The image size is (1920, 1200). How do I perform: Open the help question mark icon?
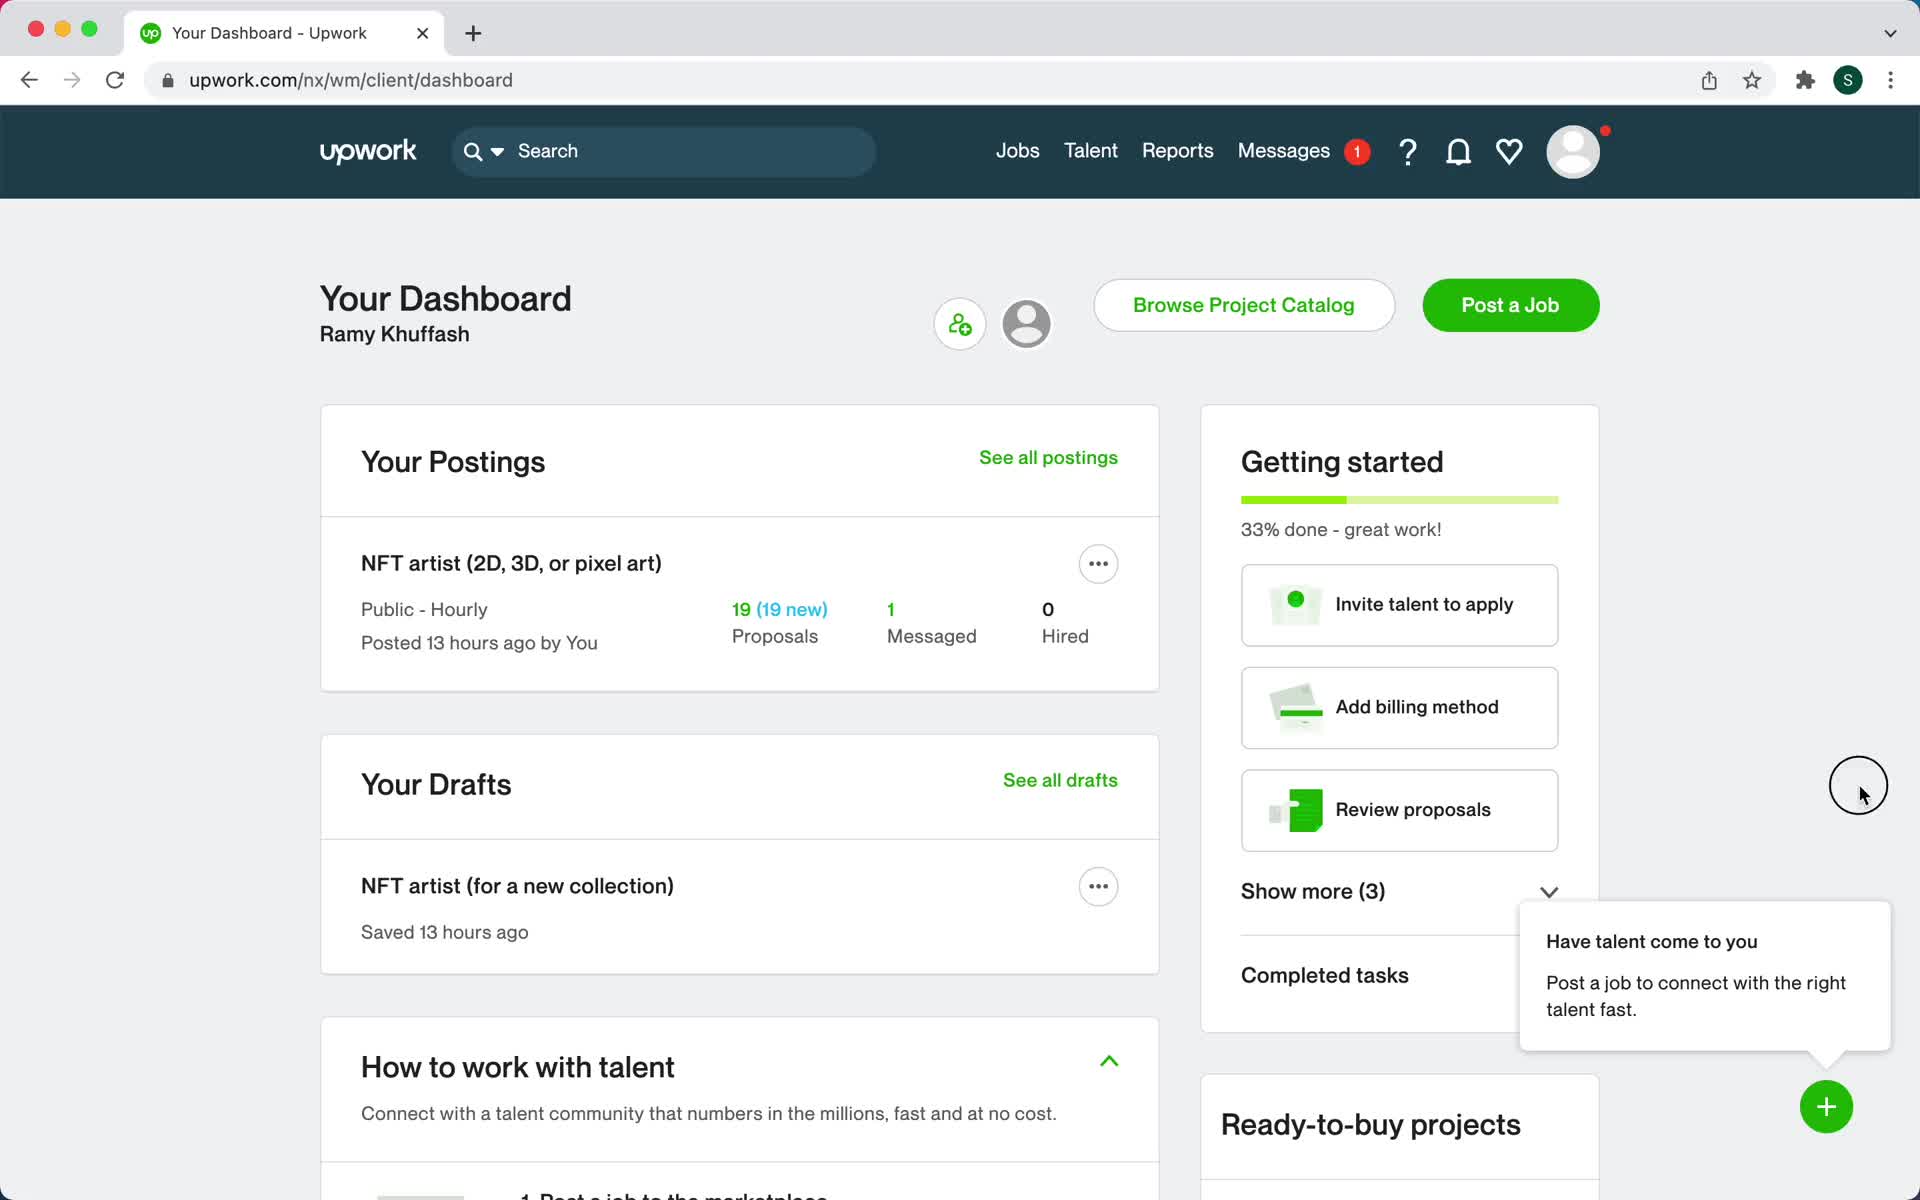coord(1407,152)
